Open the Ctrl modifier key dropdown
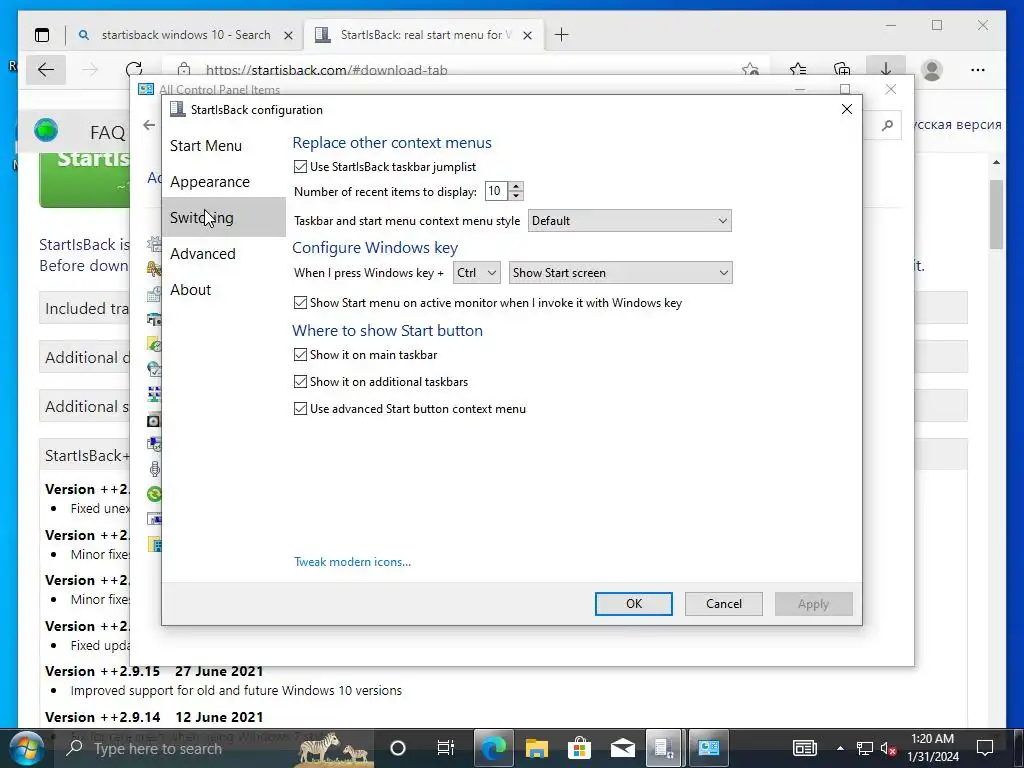The width and height of the screenshot is (1024, 768). tap(477, 273)
